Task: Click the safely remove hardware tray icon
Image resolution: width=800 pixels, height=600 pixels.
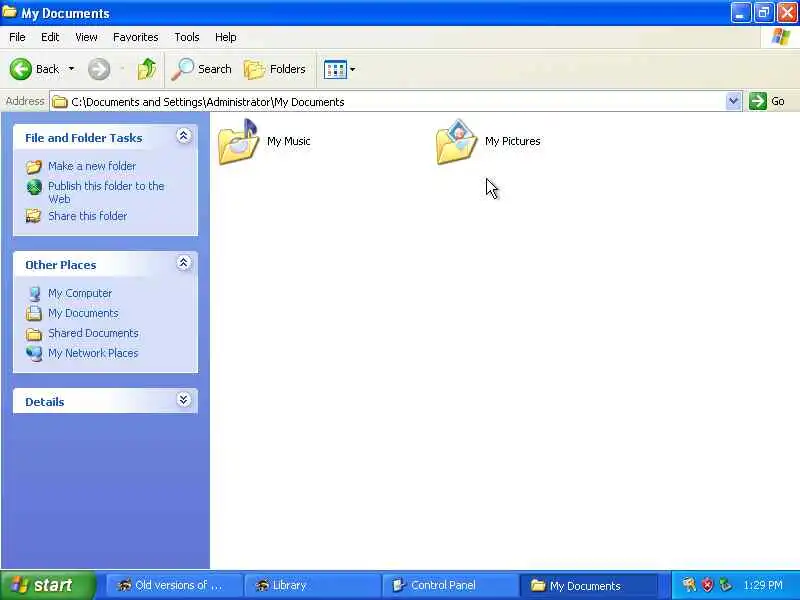Action: [x=725, y=585]
